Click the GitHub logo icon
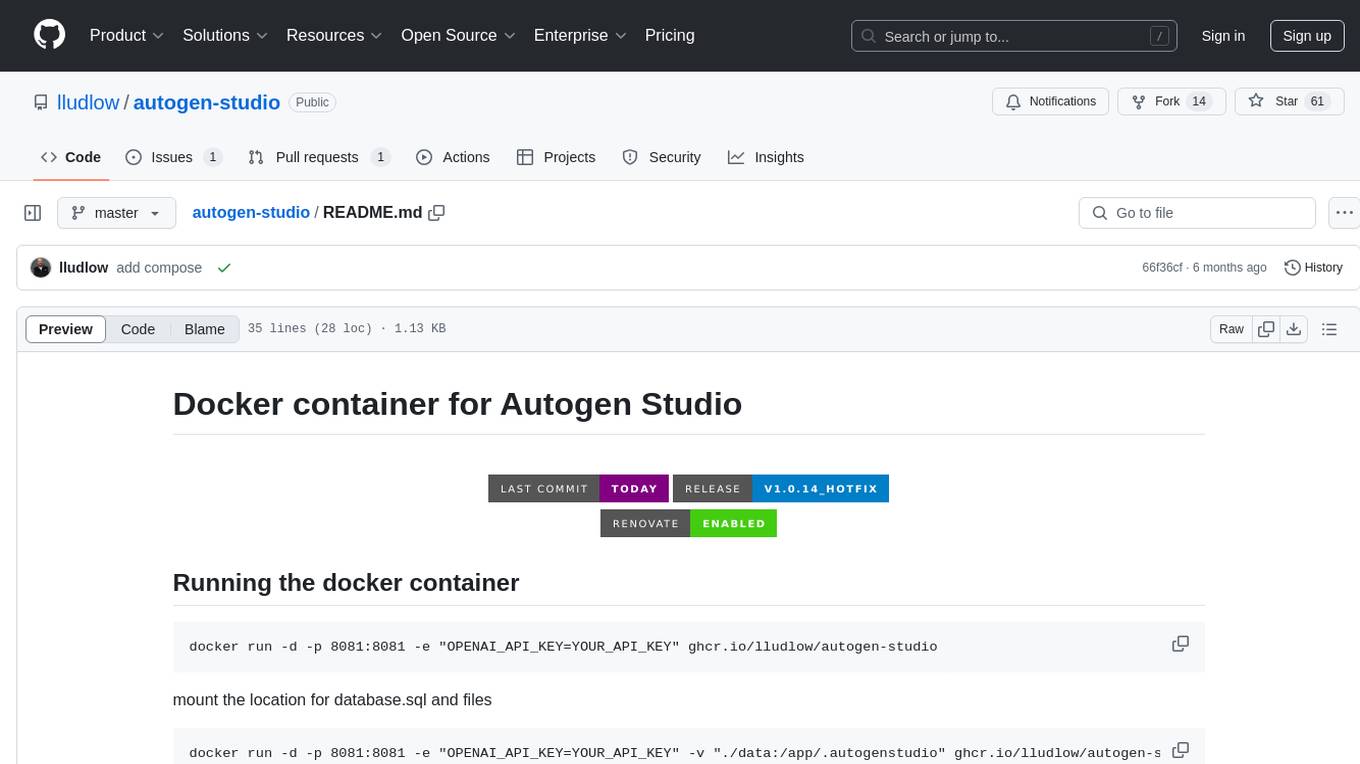 point(49,35)
